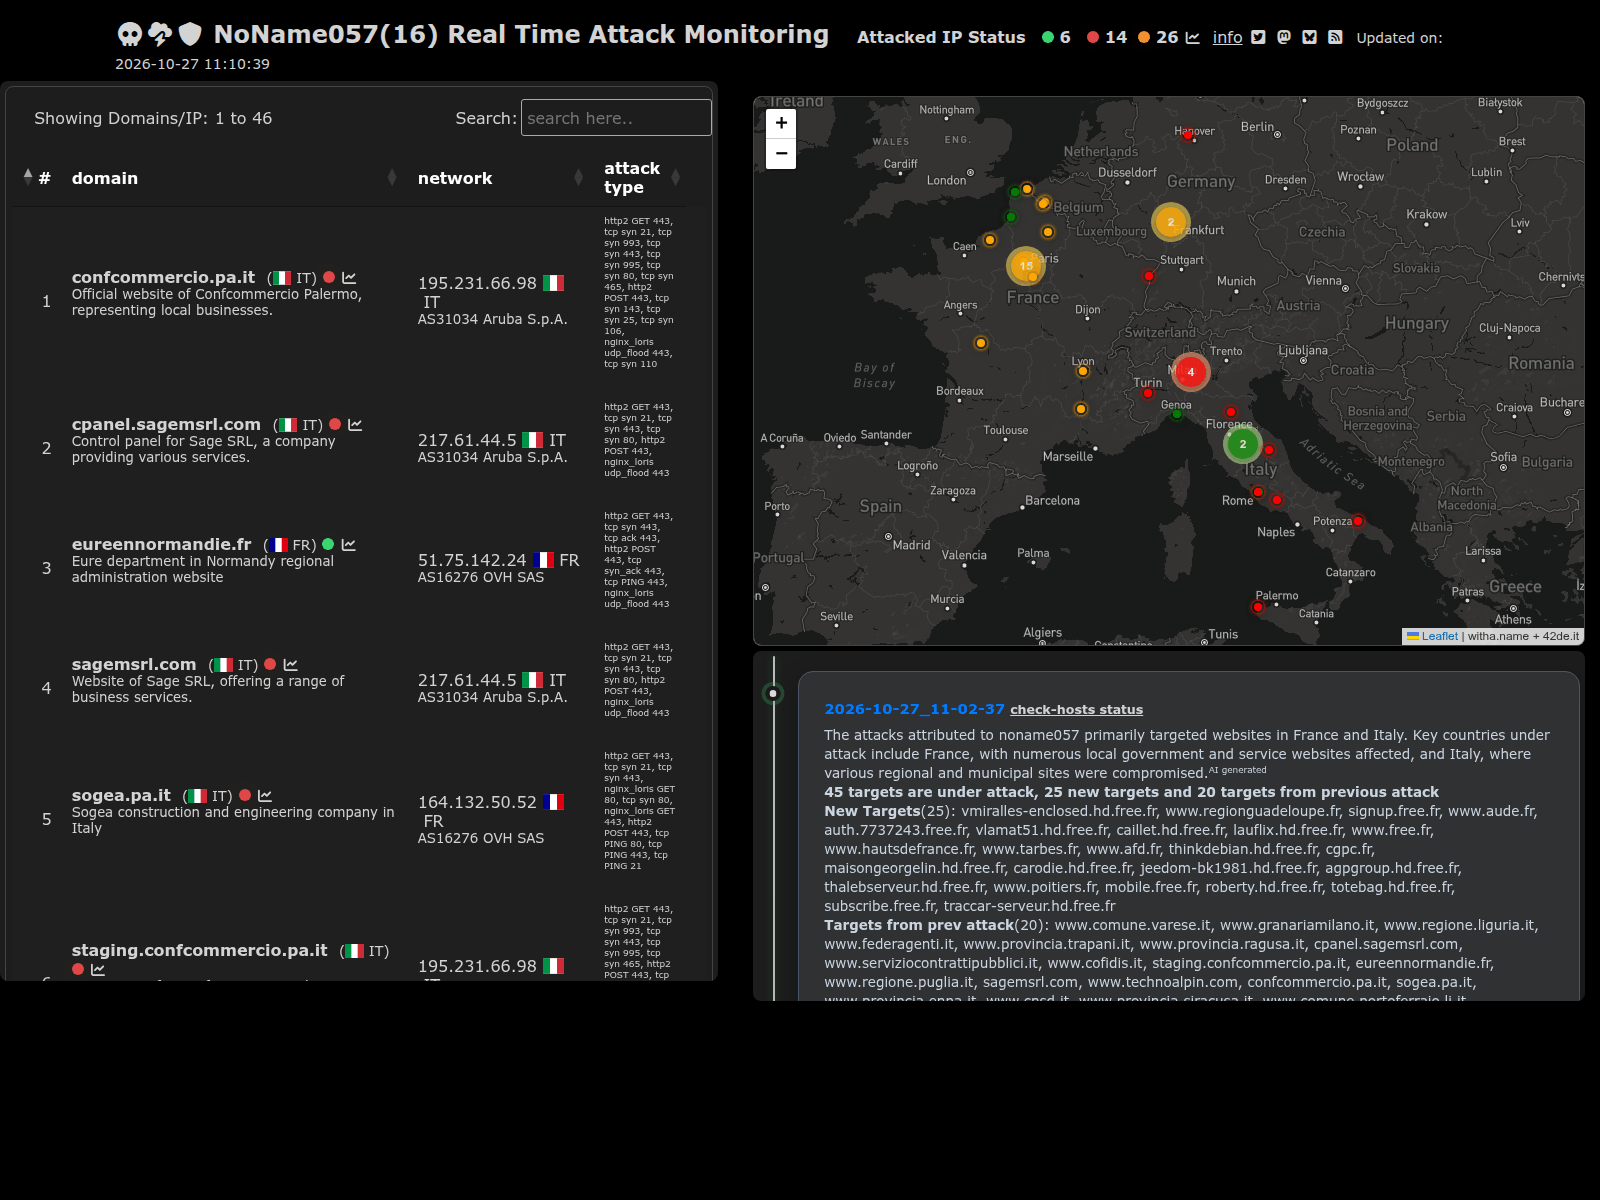1600x1200 pixels.
Task: Open the Bluesky butterfly icon in the header
Action: point(1310,37)
